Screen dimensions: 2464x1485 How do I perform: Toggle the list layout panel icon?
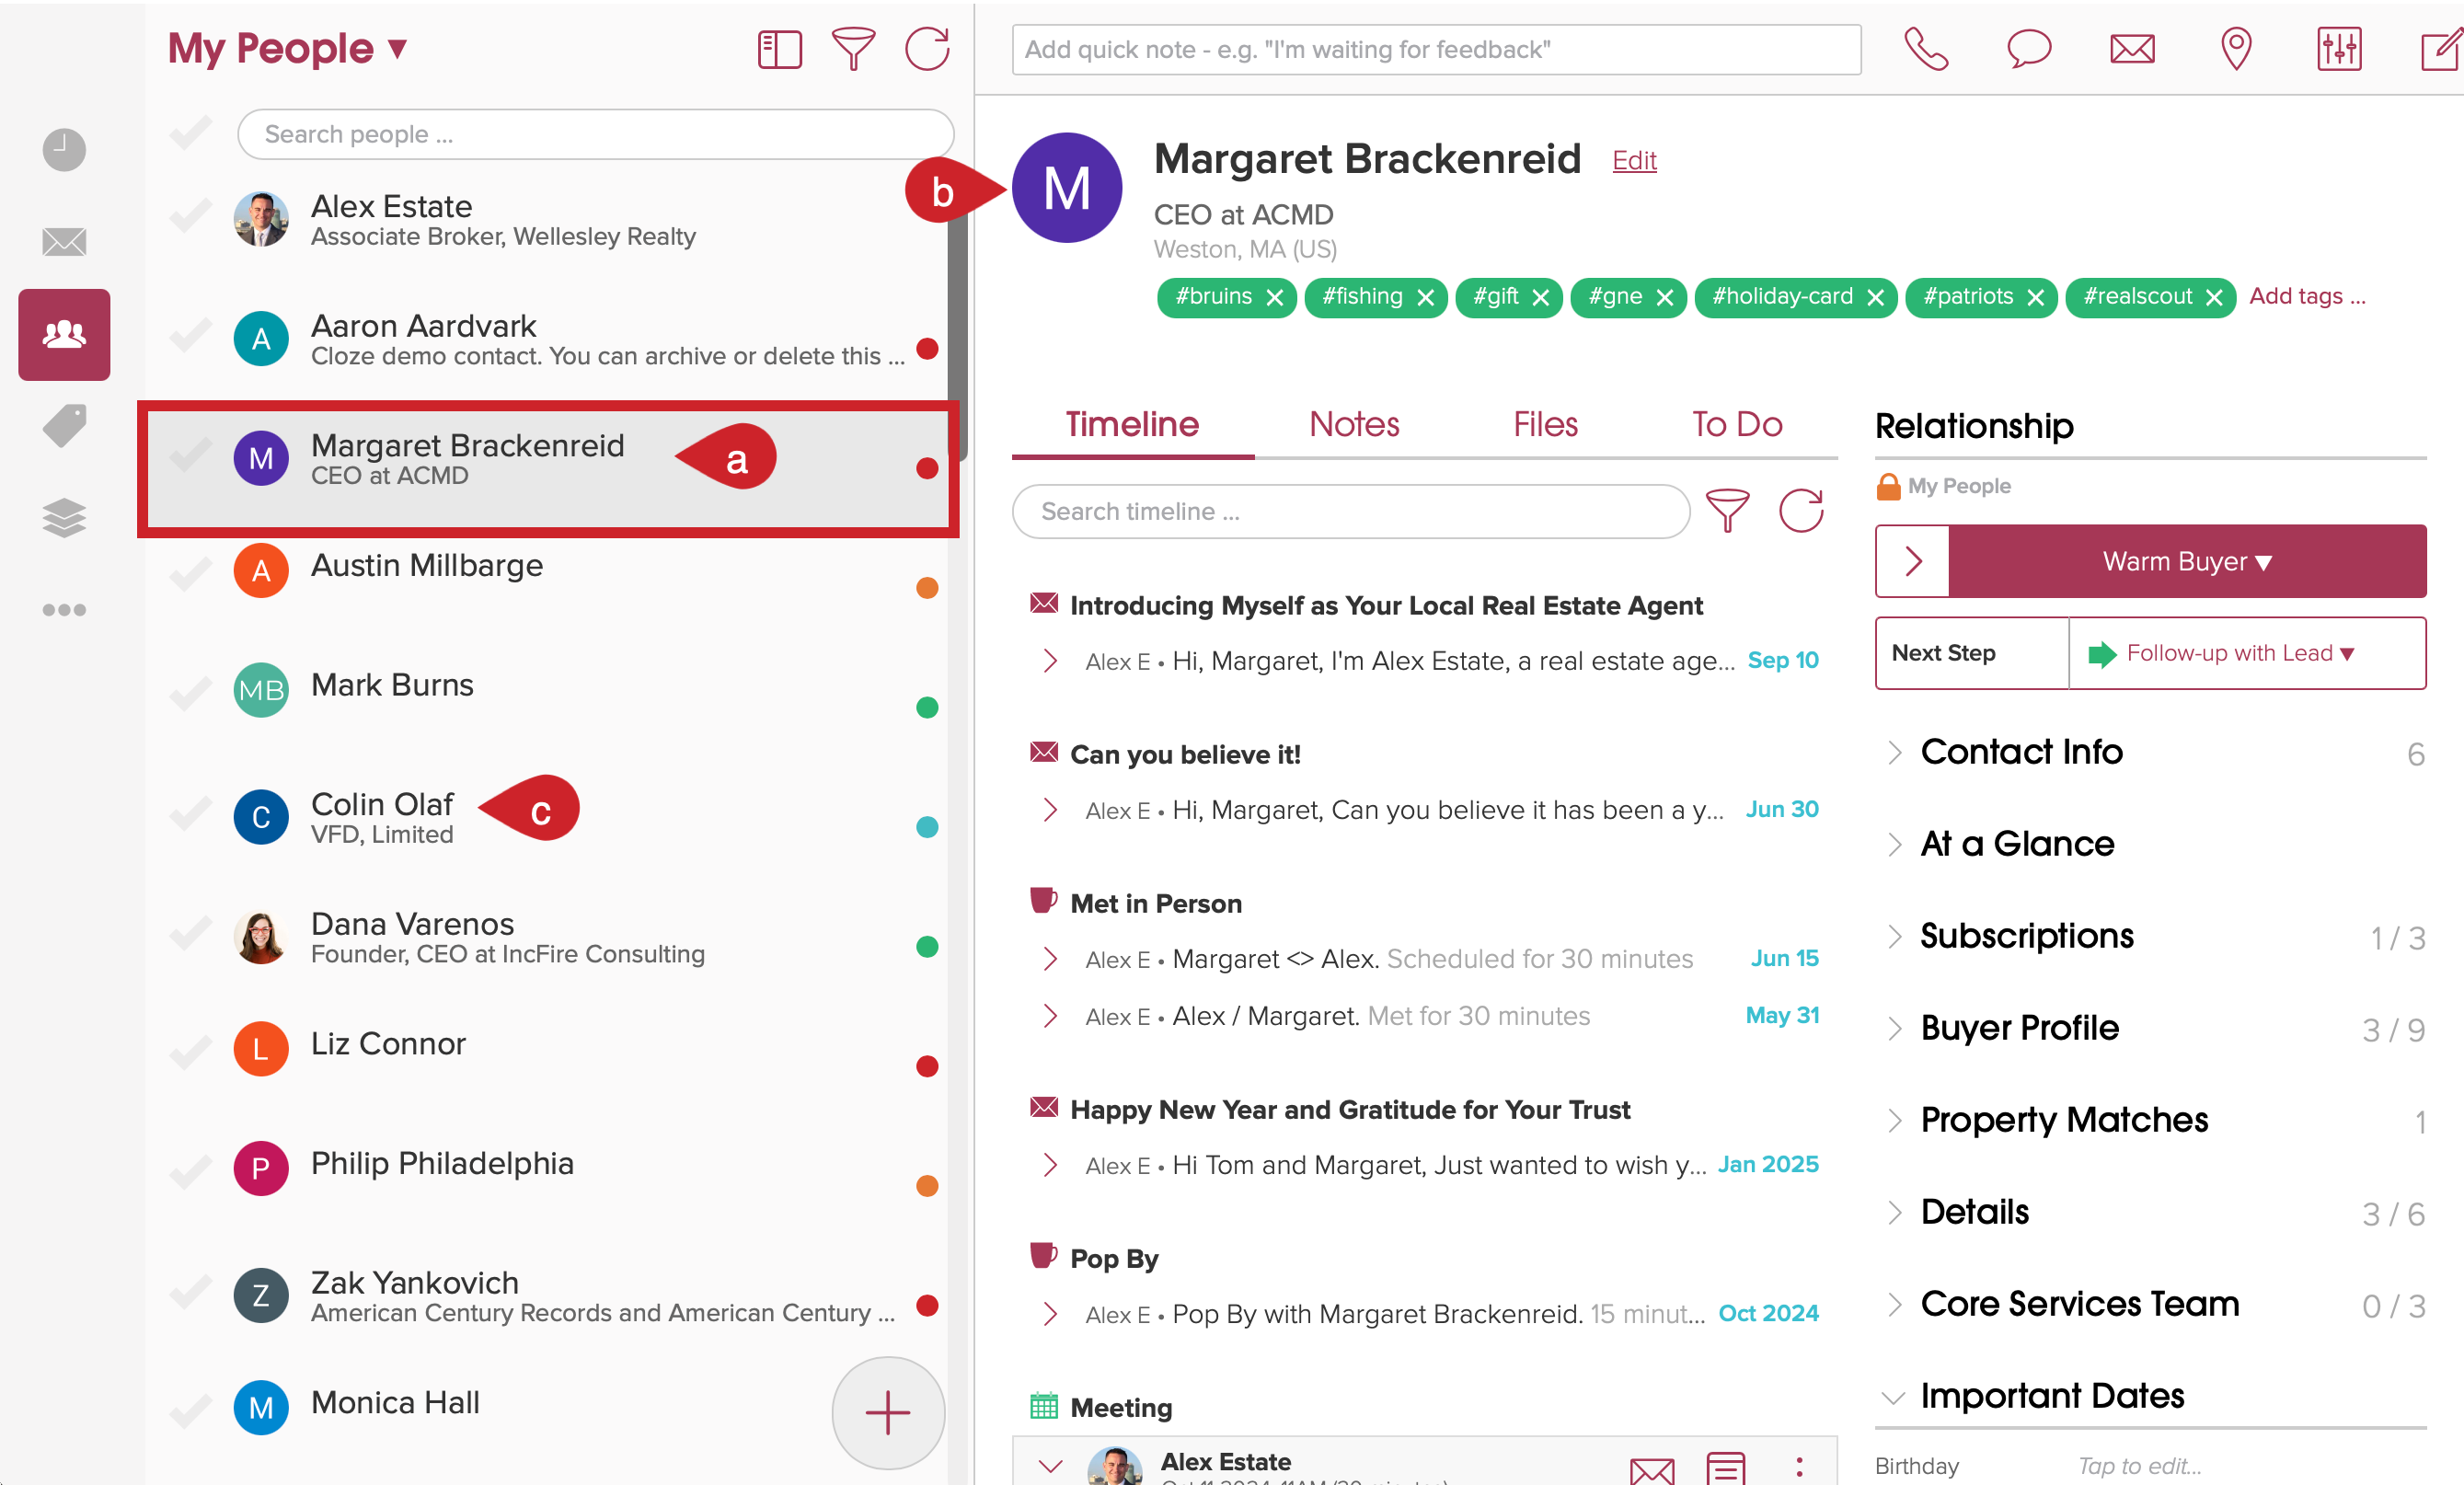pyautogui.click(x=779, y=49)
